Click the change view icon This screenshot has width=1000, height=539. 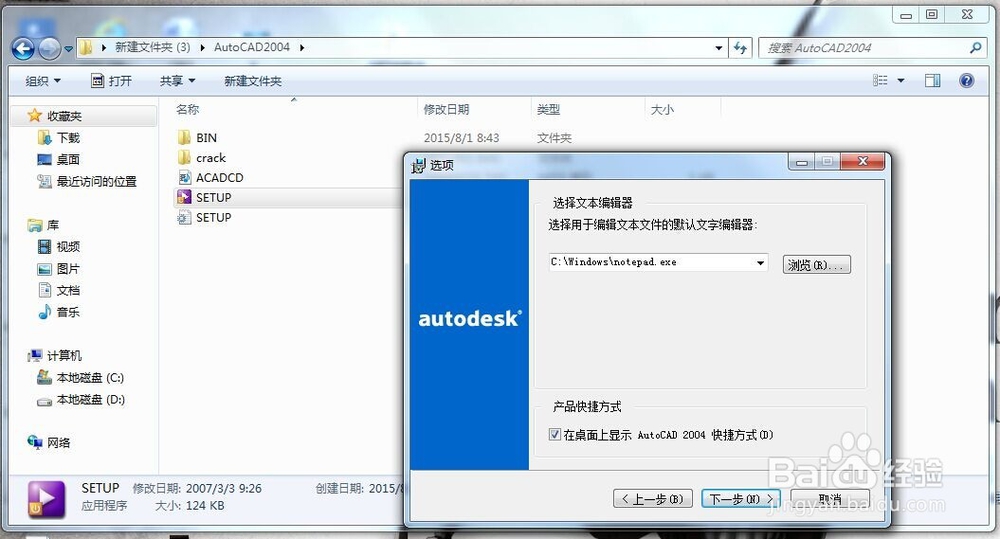pos(881,80)
